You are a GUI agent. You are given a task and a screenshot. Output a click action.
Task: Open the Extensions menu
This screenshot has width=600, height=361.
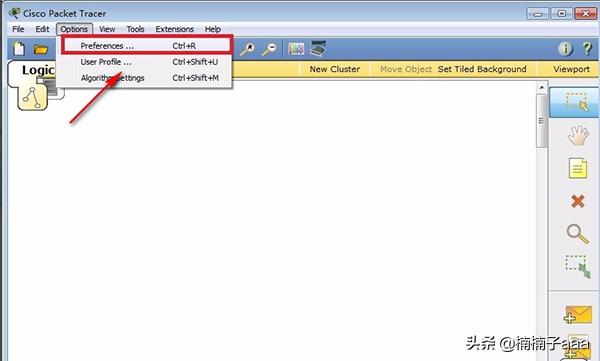point(174,29)
